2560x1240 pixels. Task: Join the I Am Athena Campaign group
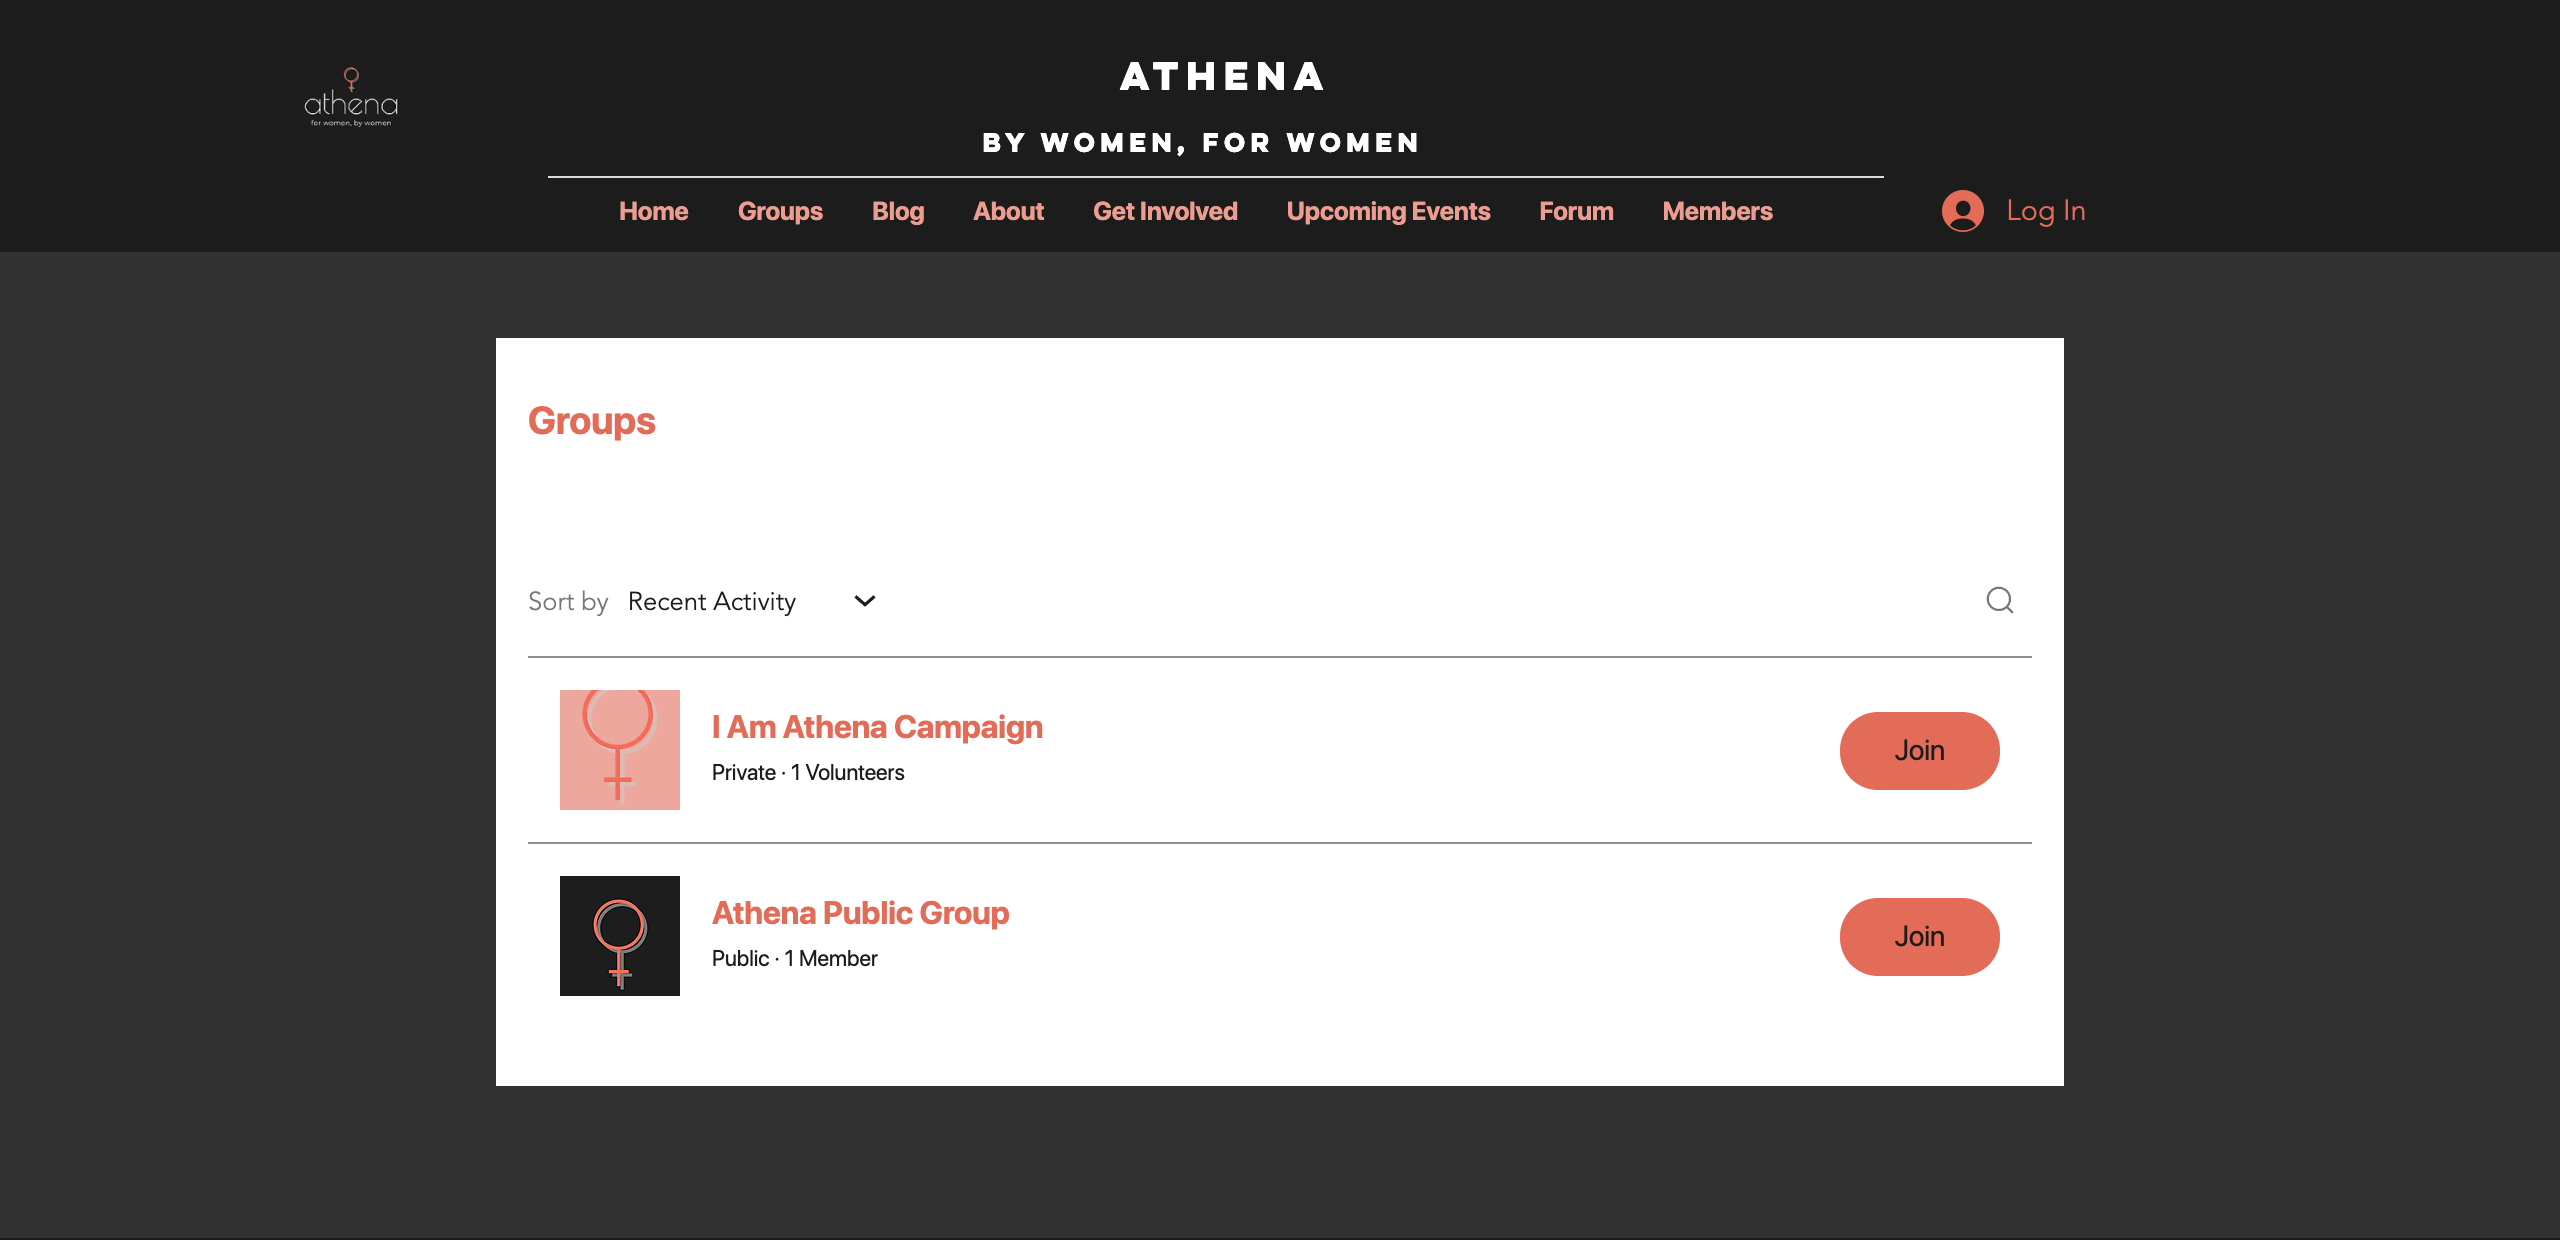(x=1919, y=751)
